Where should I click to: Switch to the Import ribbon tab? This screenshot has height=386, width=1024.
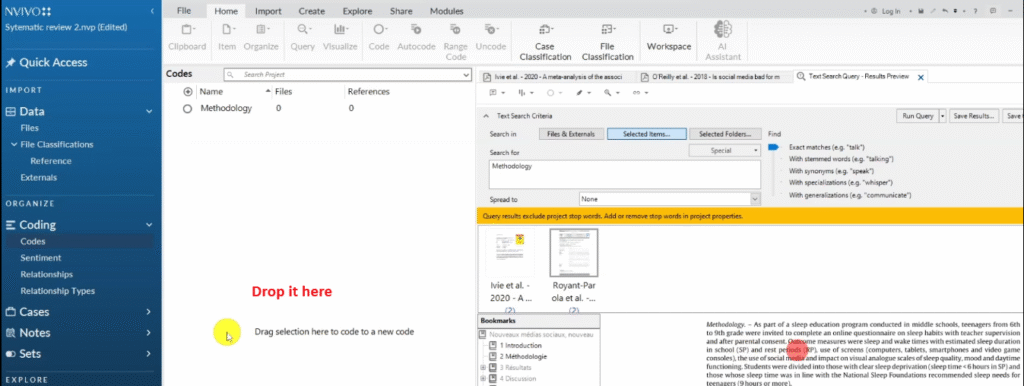click(268, 11)
